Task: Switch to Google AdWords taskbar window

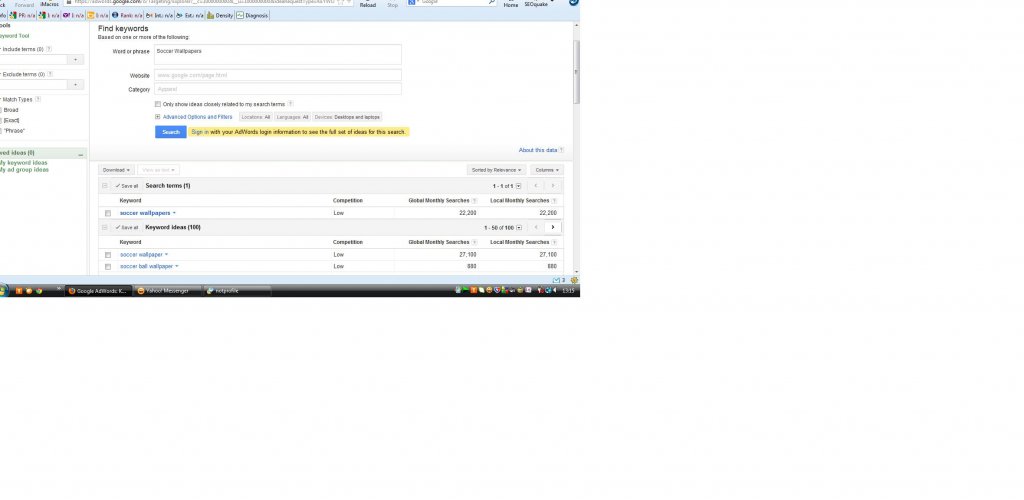Action: (x=99, y=291)
